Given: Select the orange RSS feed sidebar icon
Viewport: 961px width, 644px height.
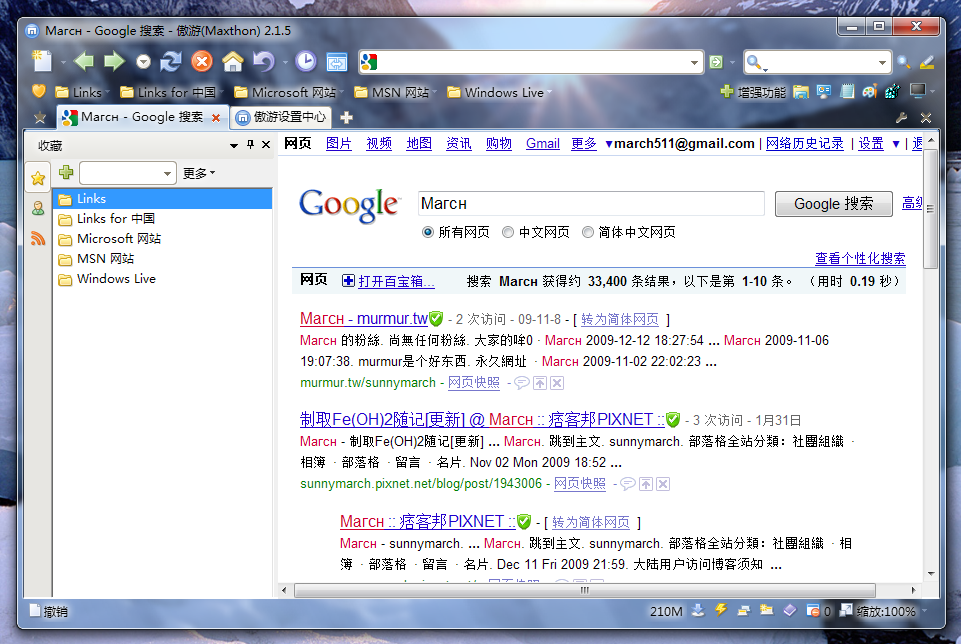Looking at the screenshot, I should pos(38,238).
